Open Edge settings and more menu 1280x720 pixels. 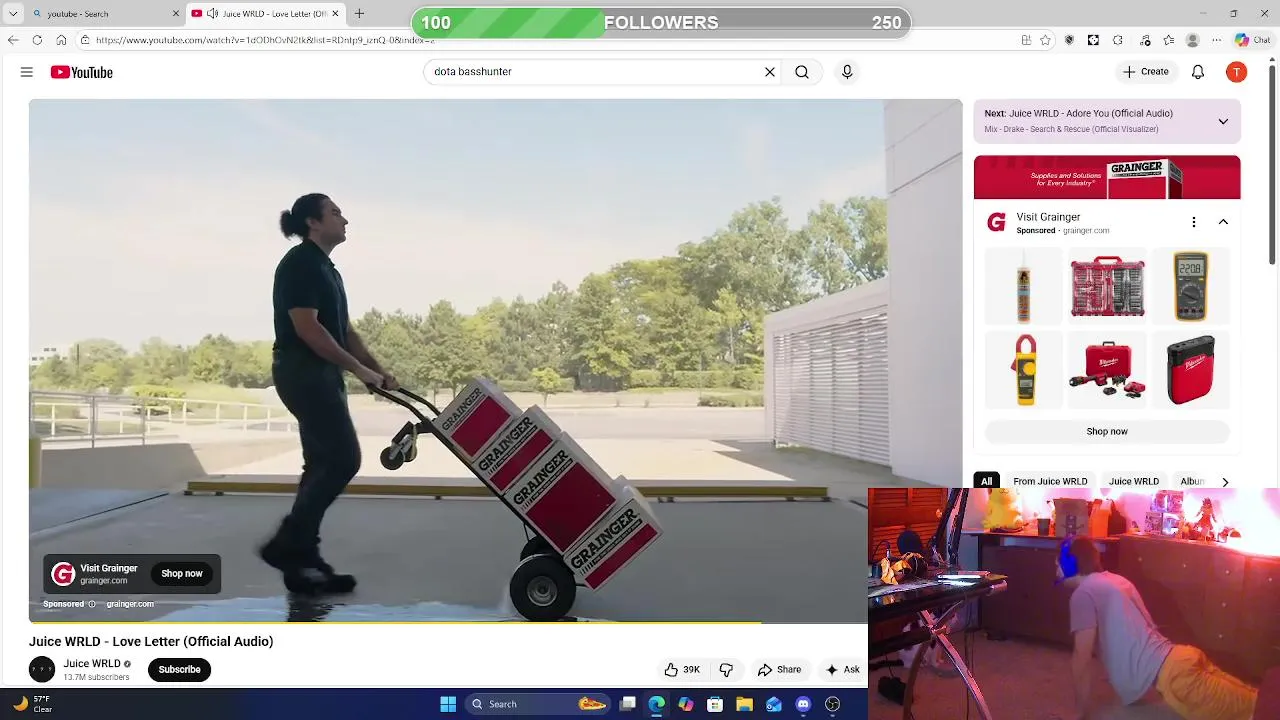coord(1217,40)
